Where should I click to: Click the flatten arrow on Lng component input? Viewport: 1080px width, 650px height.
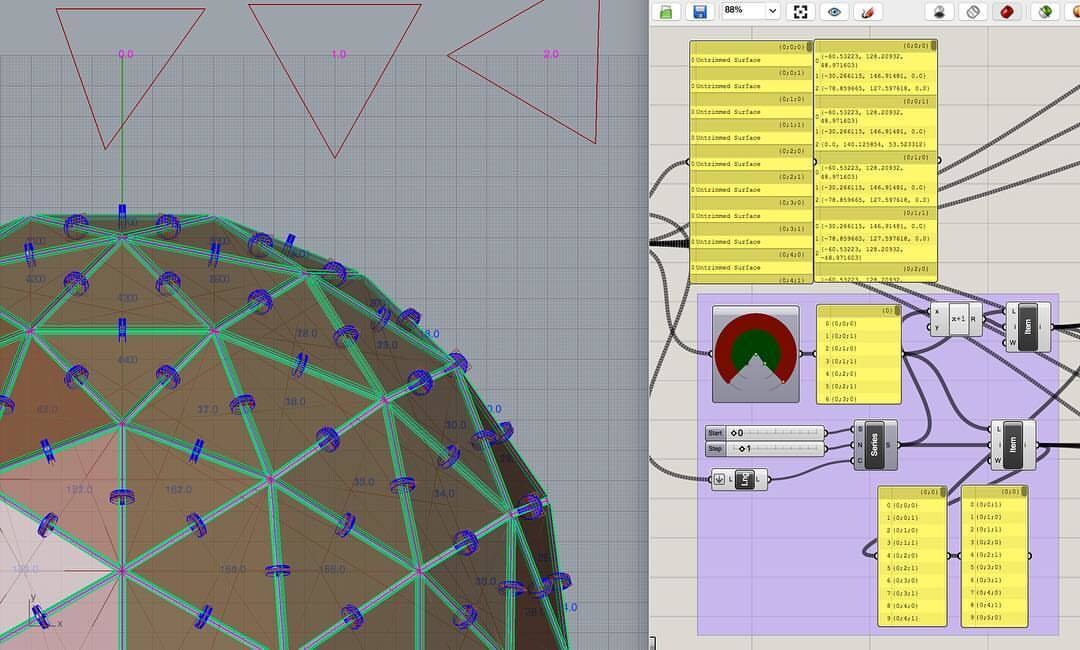[719, 479]
